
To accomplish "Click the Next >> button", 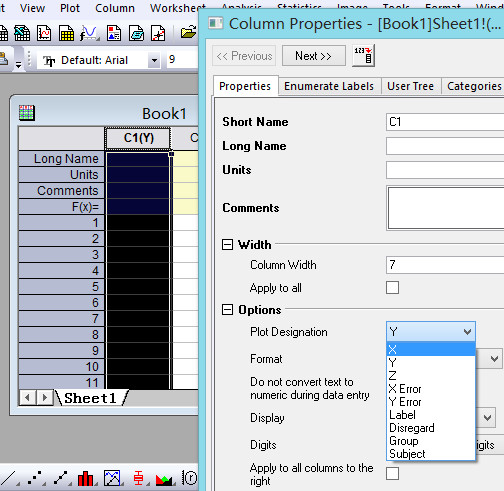I will [313, 56].
